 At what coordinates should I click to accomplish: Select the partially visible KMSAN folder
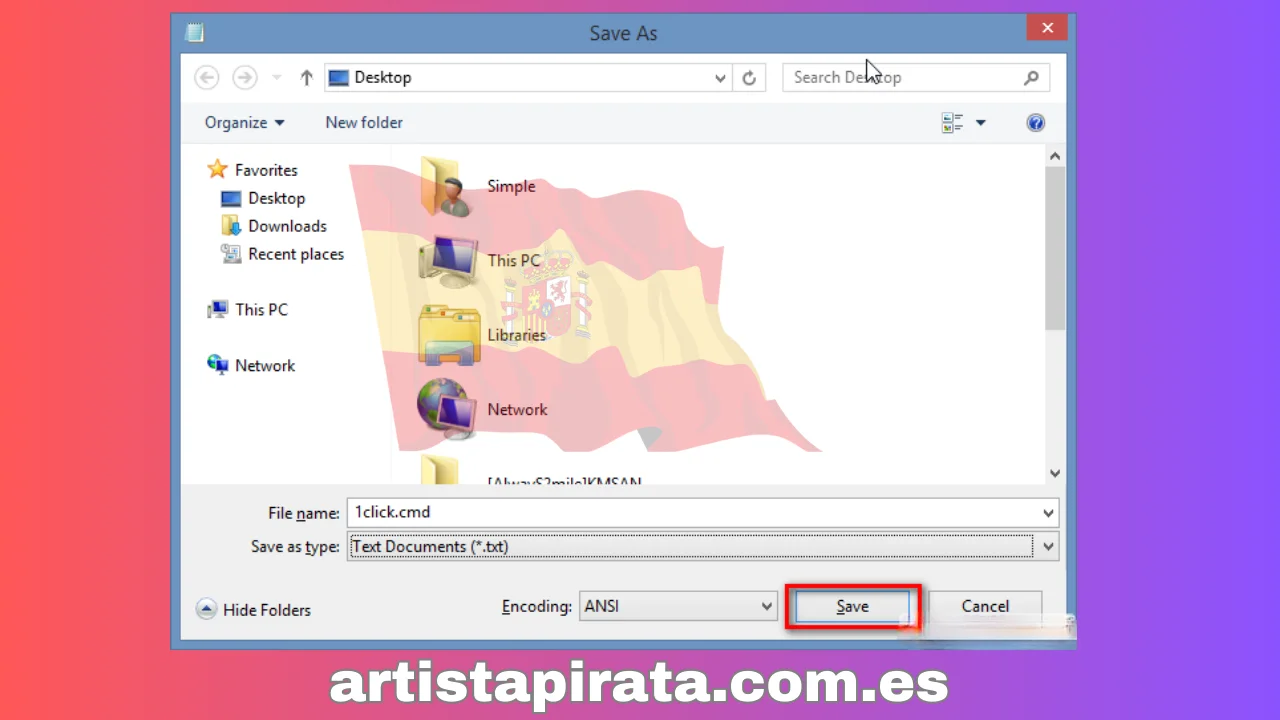tap(530, 471)
